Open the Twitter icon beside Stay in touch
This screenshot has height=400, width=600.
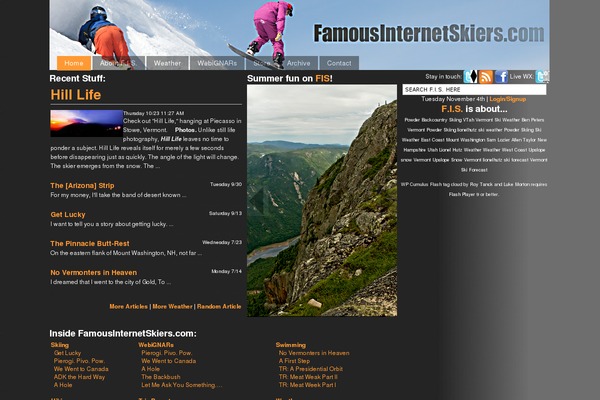tap(470, 77)
